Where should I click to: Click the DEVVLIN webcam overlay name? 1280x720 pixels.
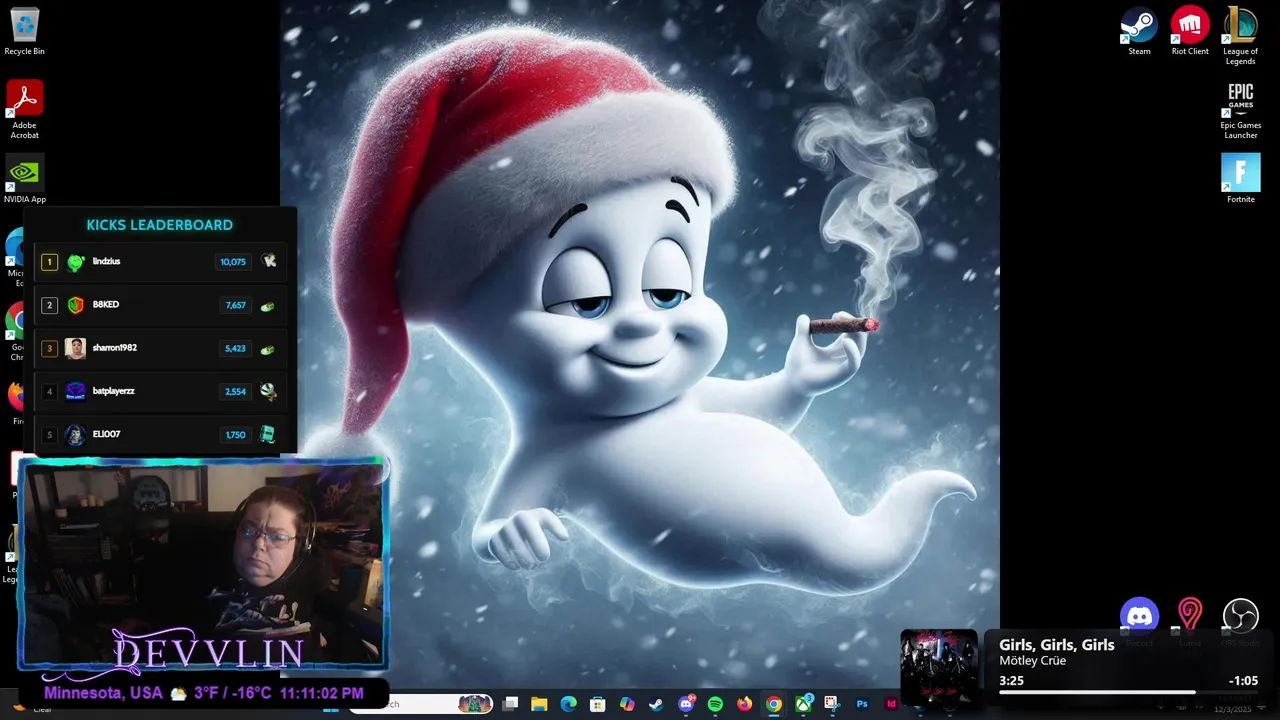pos(208,652)
